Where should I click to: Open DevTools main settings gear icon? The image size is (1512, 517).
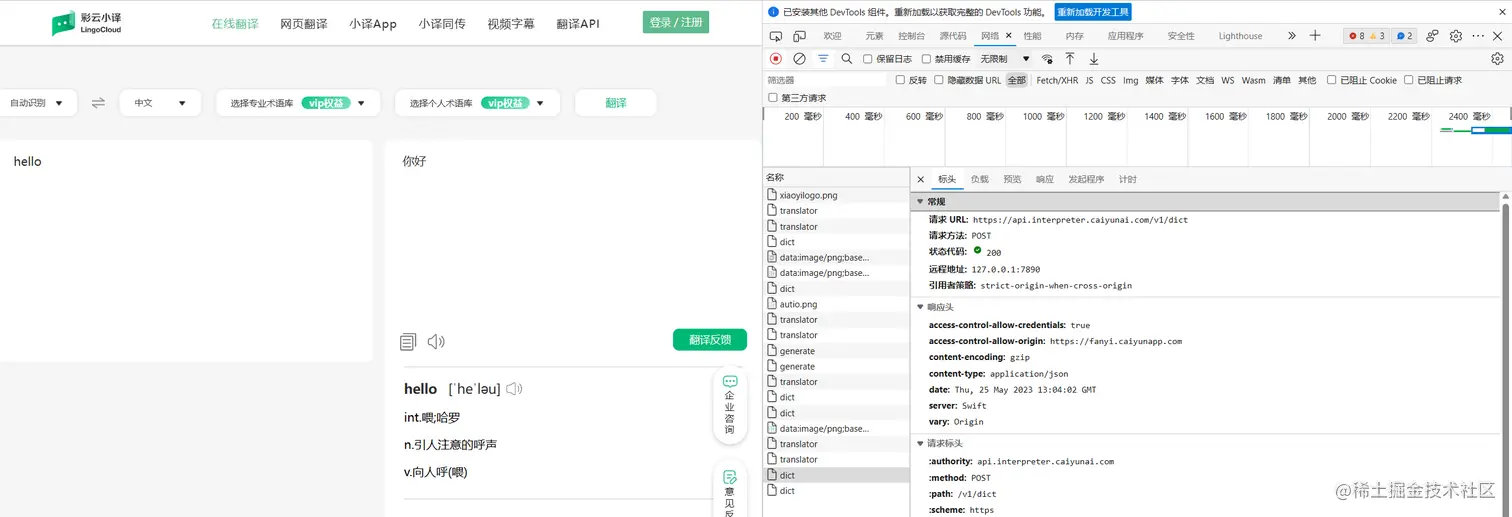point(1456,36)
